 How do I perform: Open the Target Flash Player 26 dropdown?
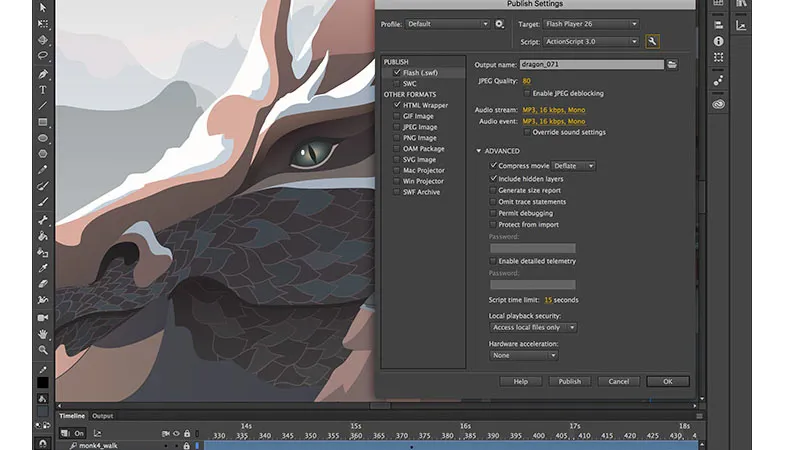coord(591,24)
